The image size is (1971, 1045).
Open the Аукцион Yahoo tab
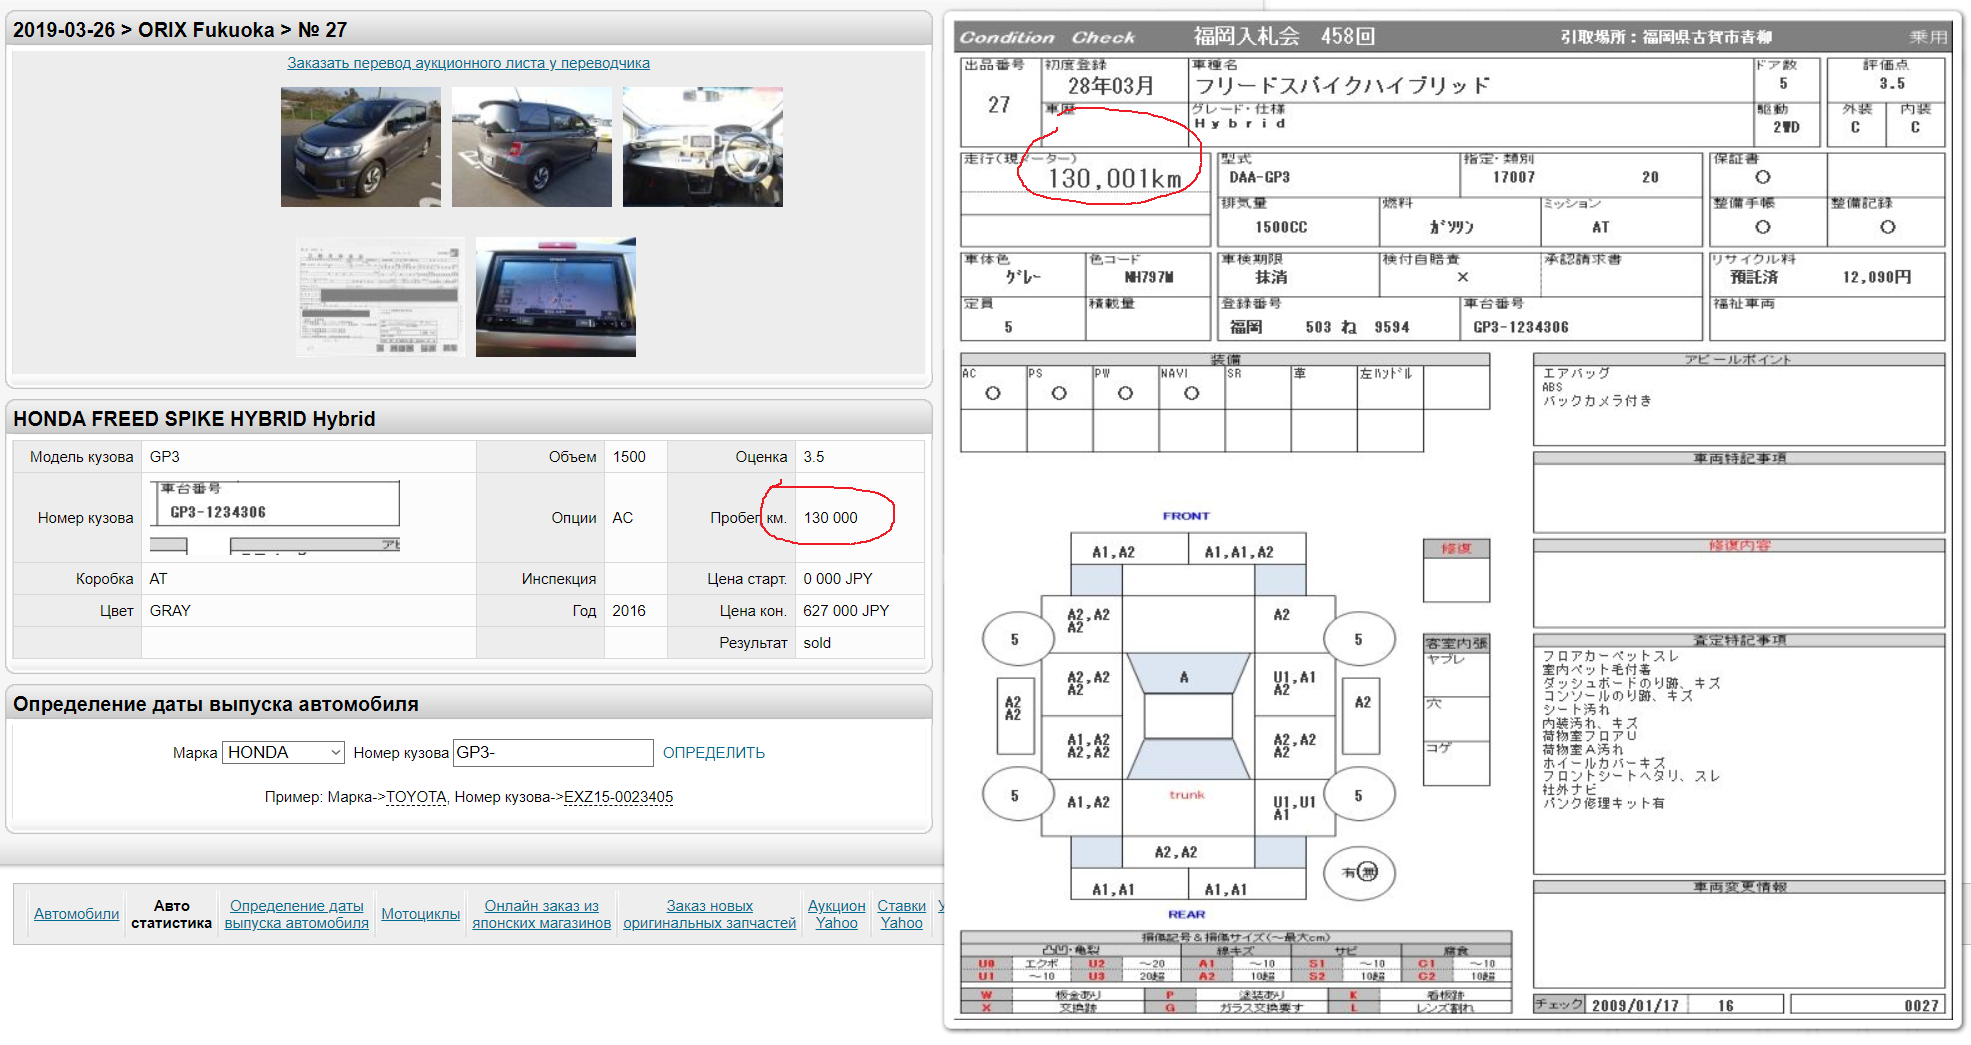pyautogui.click(x=837, y=914)
